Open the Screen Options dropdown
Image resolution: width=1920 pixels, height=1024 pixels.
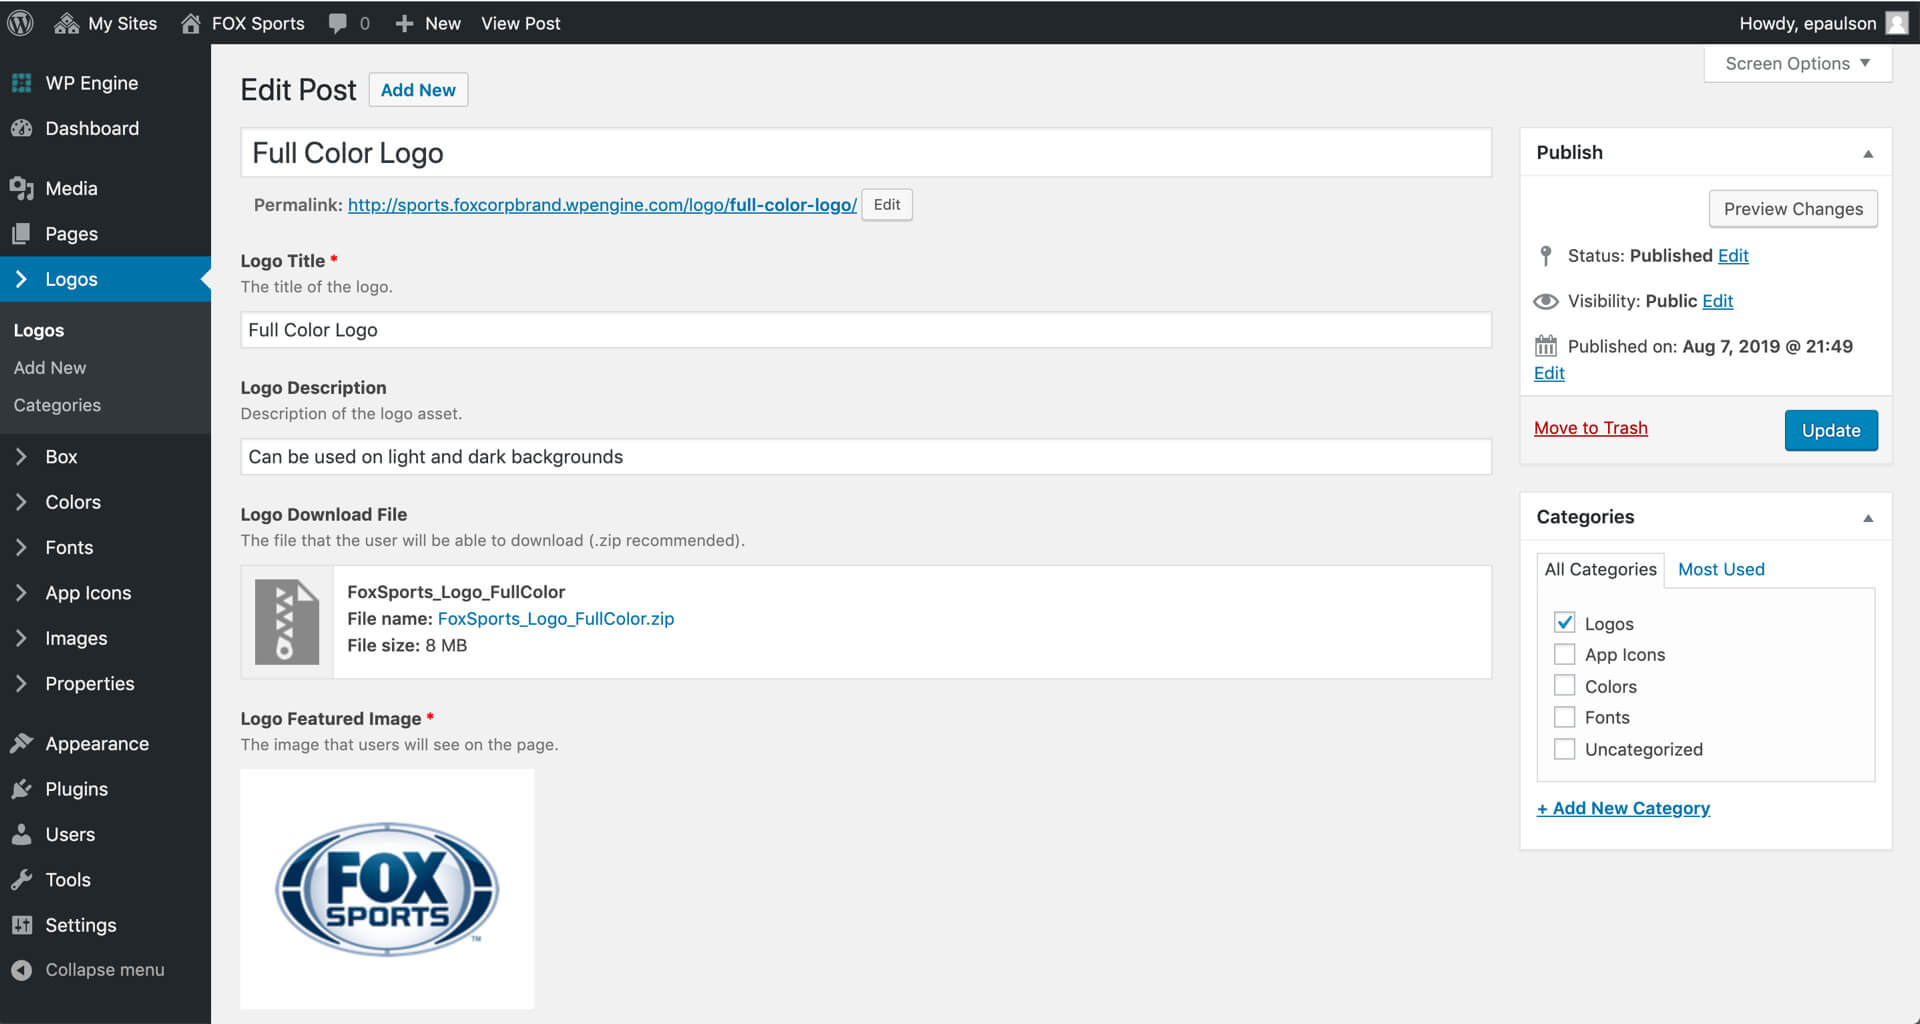[x=1797, y=63]
